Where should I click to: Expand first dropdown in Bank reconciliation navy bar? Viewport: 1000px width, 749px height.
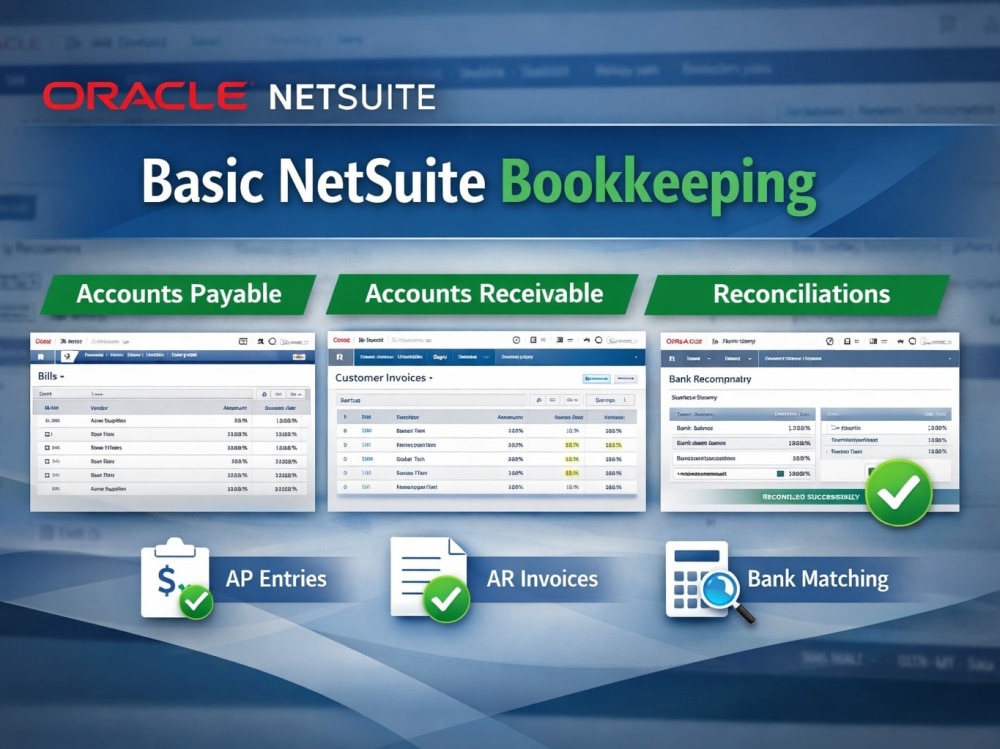tap(708, 359)
